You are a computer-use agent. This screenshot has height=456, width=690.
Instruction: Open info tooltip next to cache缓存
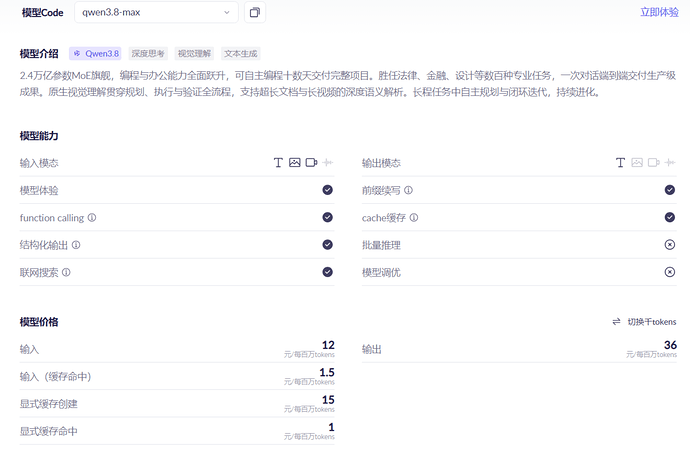pos(414,217)
